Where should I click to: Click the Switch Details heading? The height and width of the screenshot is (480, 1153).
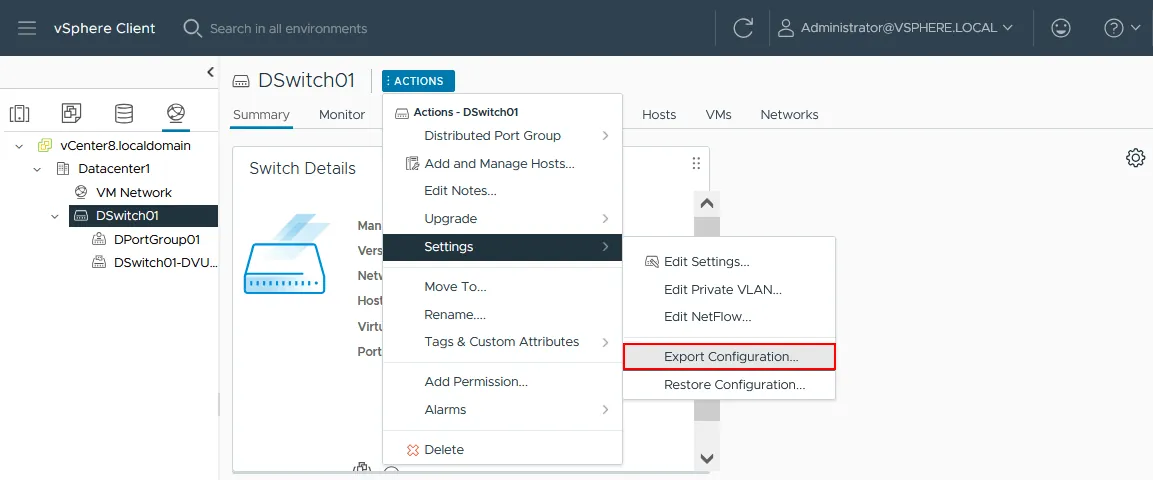click(x=302, y=168)
